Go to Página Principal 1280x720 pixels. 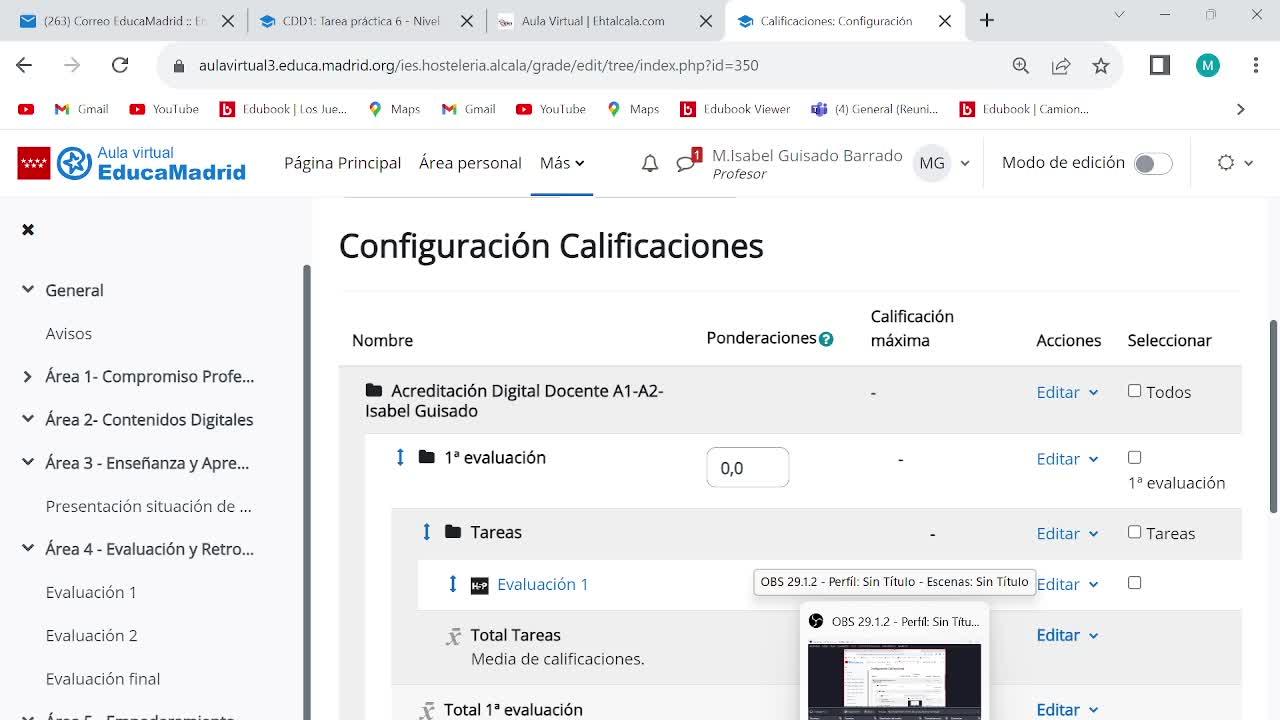tap(342, 163)
